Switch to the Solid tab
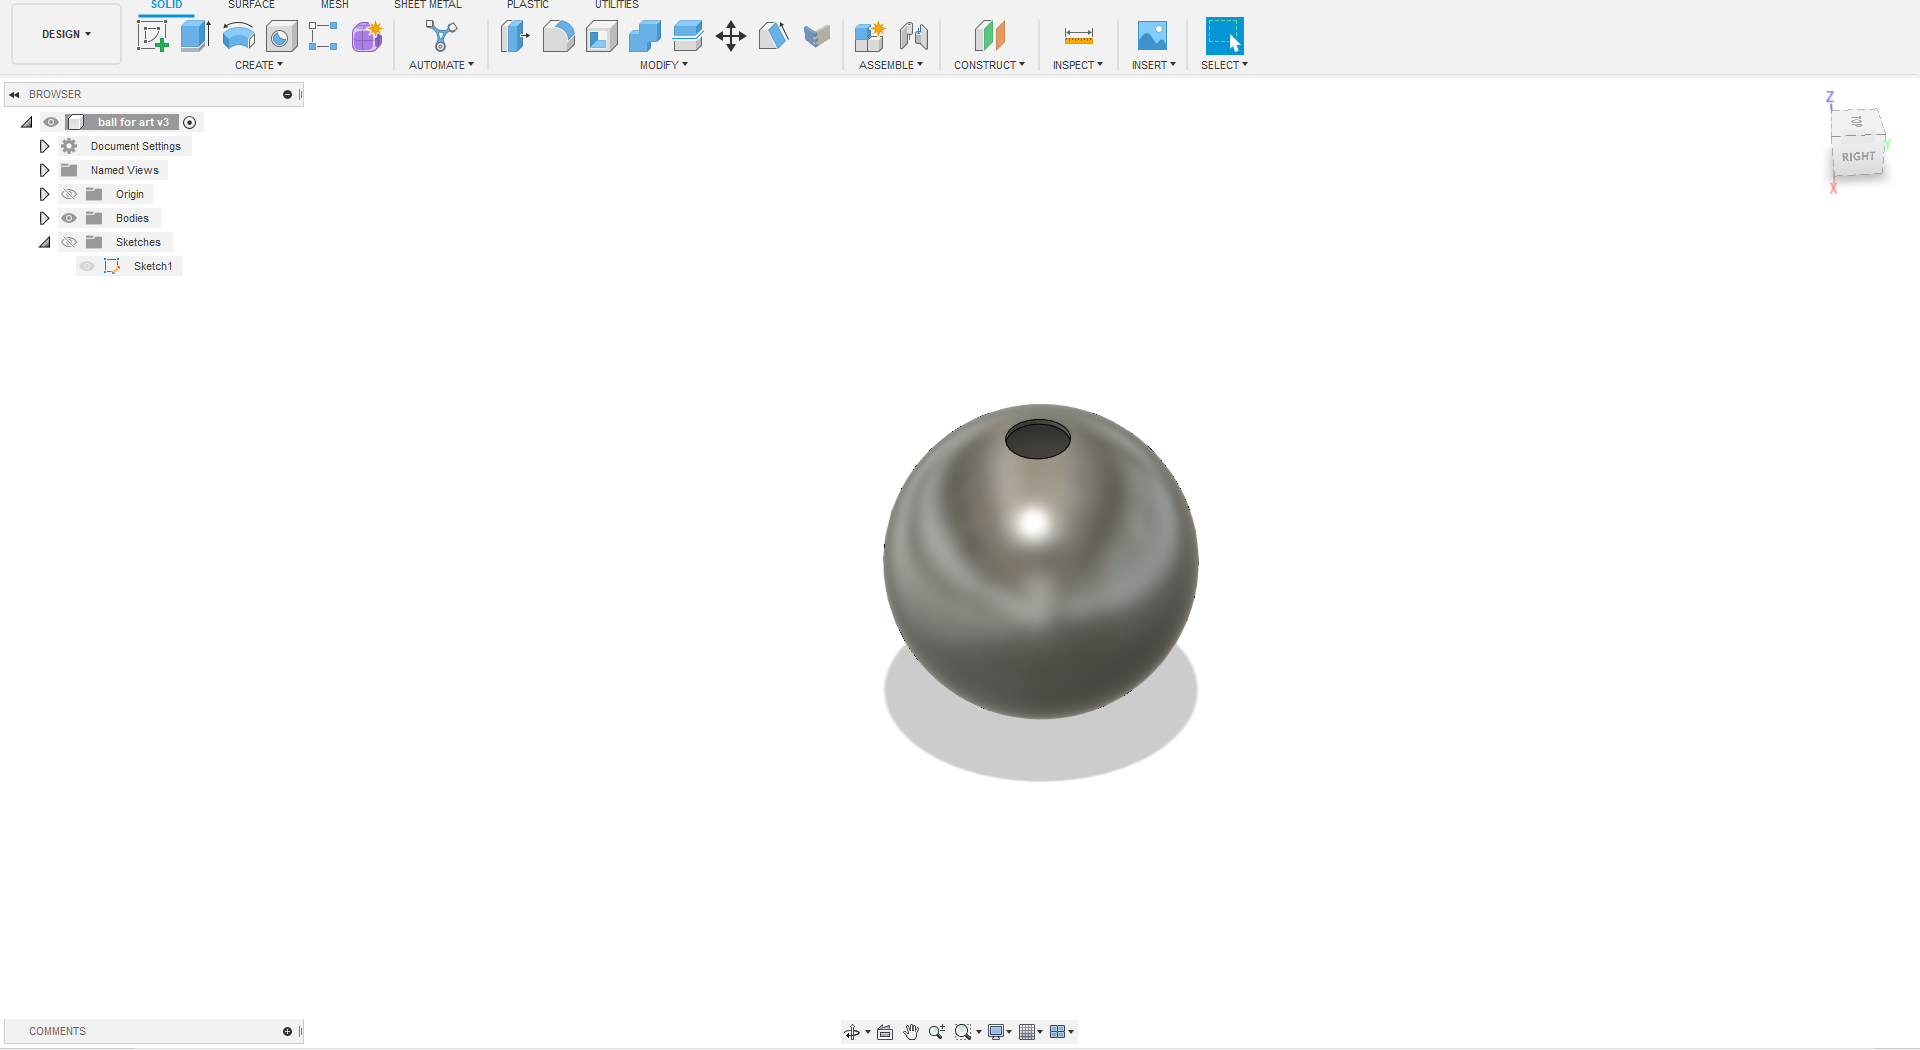This screenshot has width=1920, height=1050. [166, 5]
